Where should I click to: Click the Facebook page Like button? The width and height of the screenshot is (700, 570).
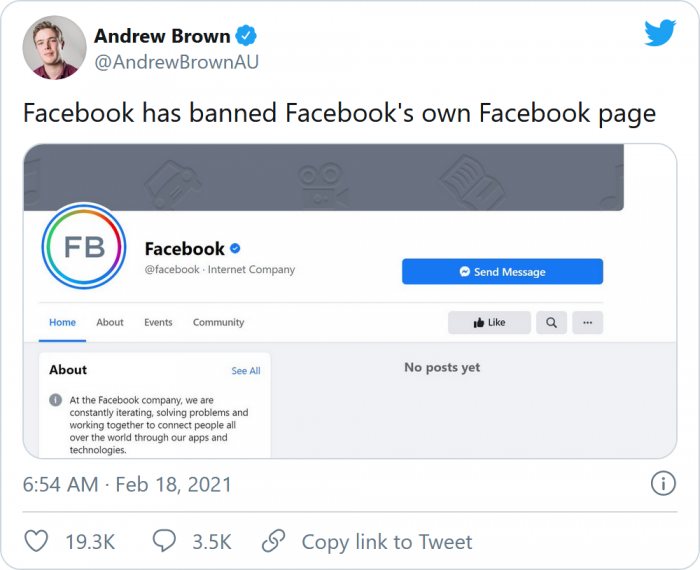point(489,323)
